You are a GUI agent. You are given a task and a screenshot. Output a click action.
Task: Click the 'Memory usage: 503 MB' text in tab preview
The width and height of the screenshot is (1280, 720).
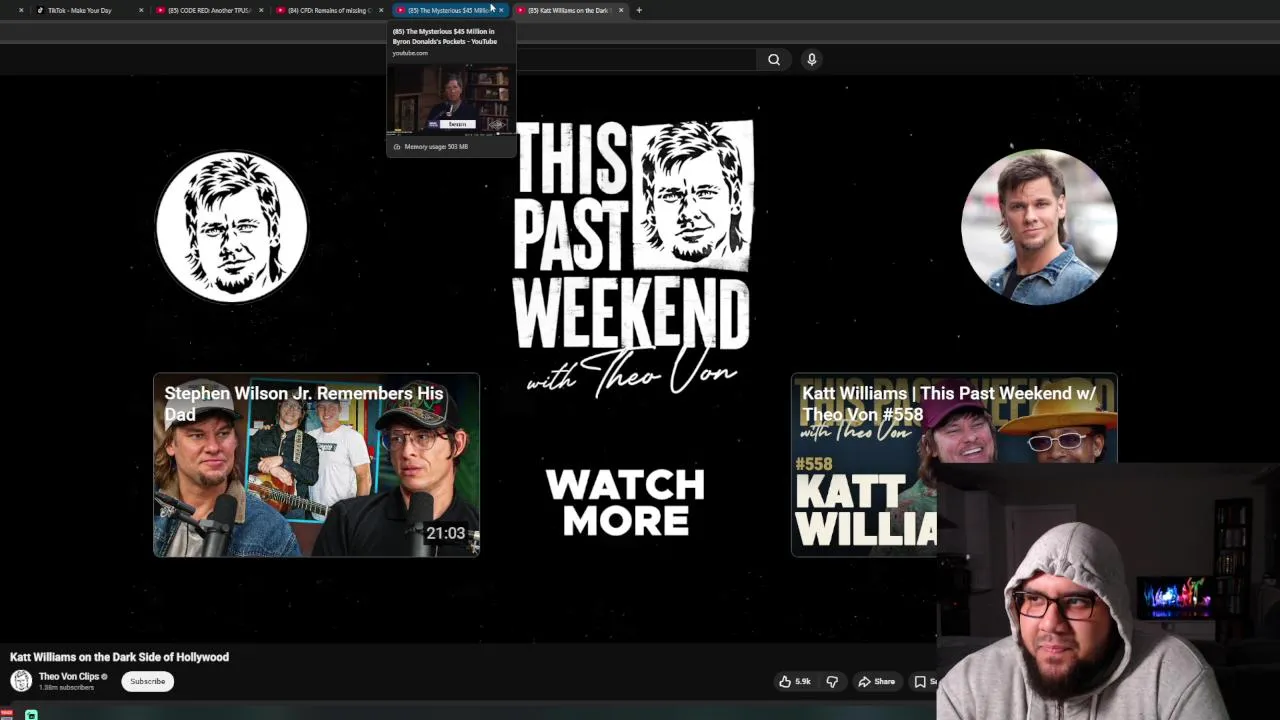(436, 147)
